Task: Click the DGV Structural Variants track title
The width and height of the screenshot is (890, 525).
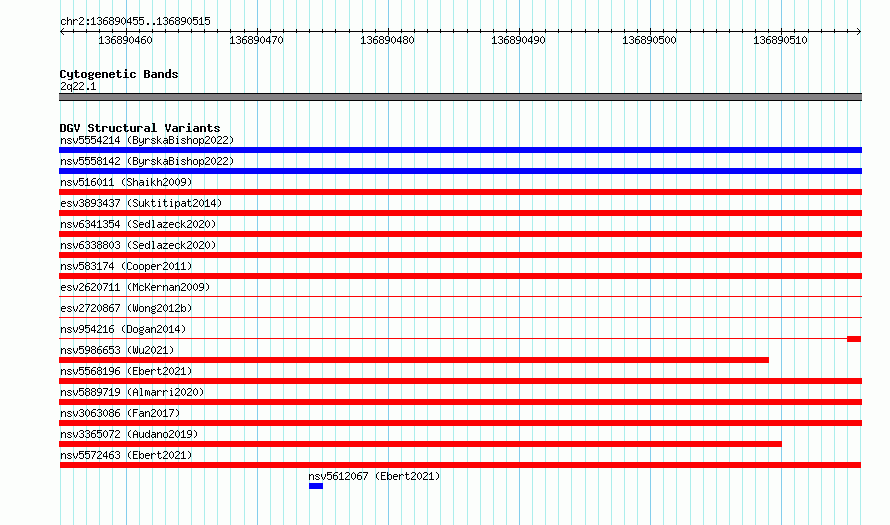Action: tap(140, 128)
